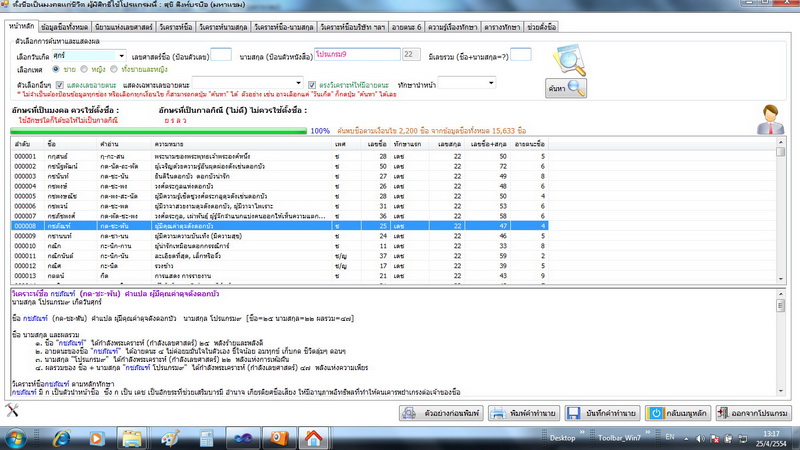This screenshot has width=800, height=450.
Task: Click the analysis pane scroll-down arrow
Action: pos(781,392)
